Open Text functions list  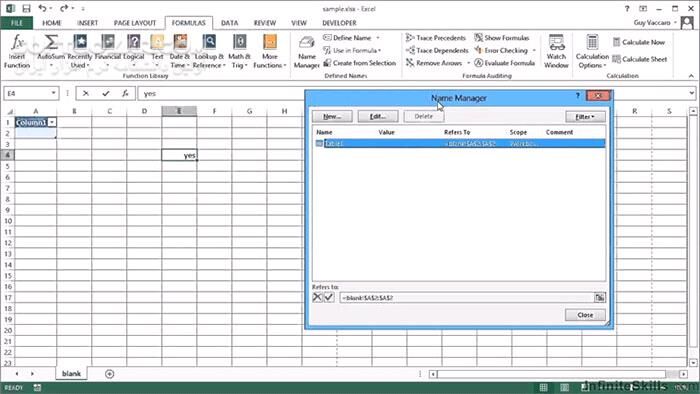[x=157, y=52]
